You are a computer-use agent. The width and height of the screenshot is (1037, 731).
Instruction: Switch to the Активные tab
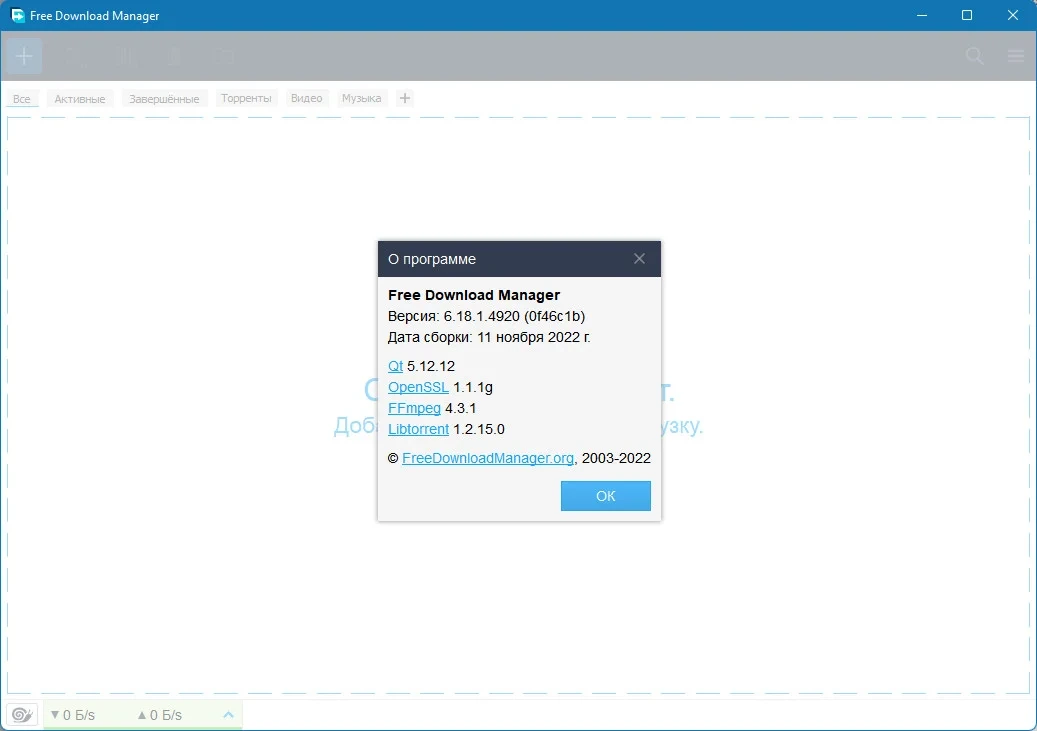coord(80,99)
